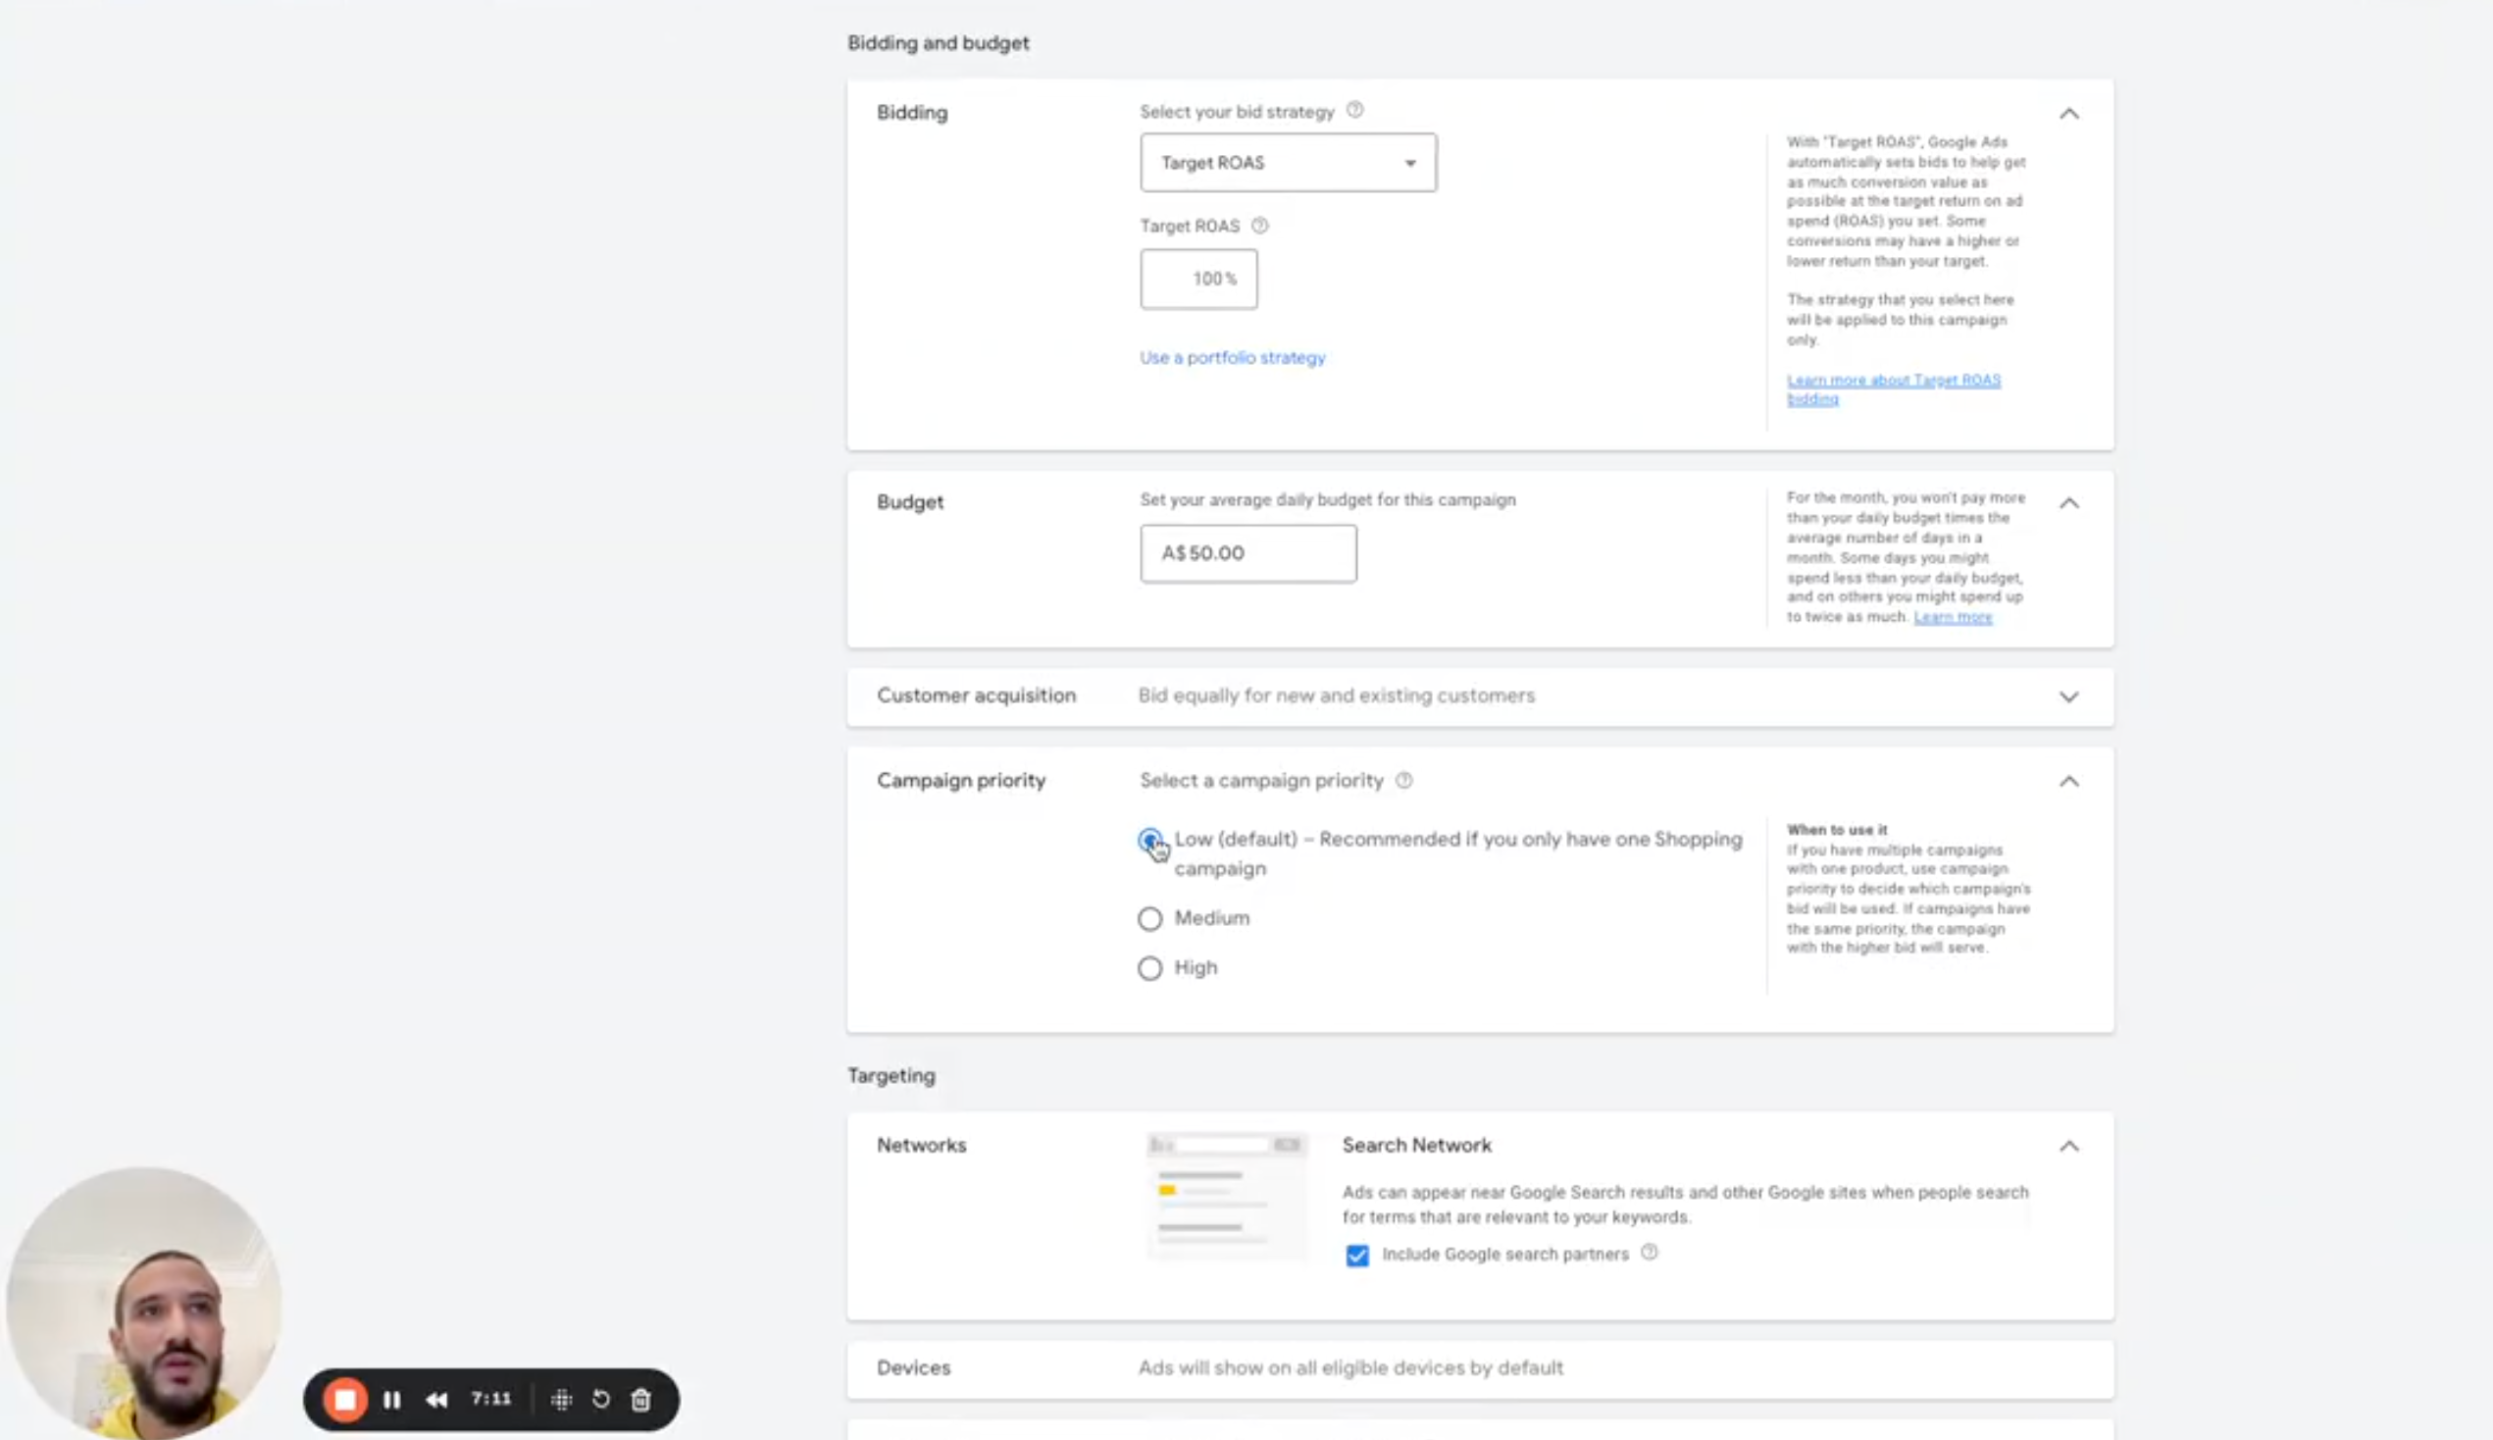Click the daily budget A$50.00 field
The width and height of the screenshot is (2493, 1440).
[x=1247, y=554]
